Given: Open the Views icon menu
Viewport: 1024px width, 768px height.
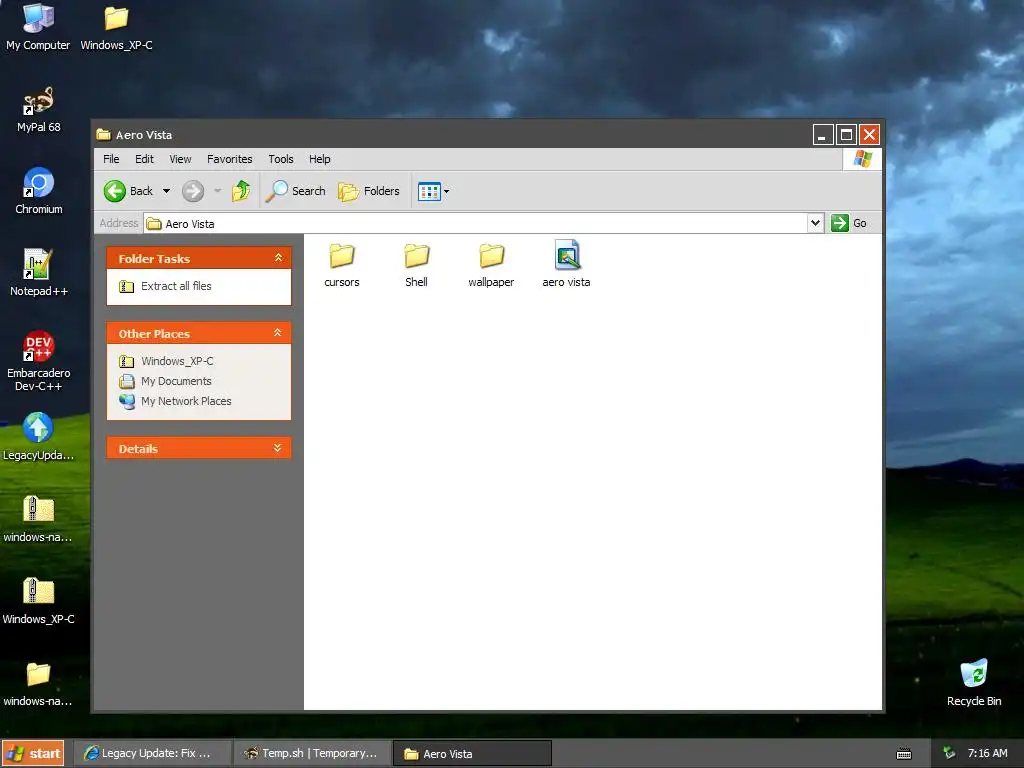Looking at the screenshot, I should [434, 191].
